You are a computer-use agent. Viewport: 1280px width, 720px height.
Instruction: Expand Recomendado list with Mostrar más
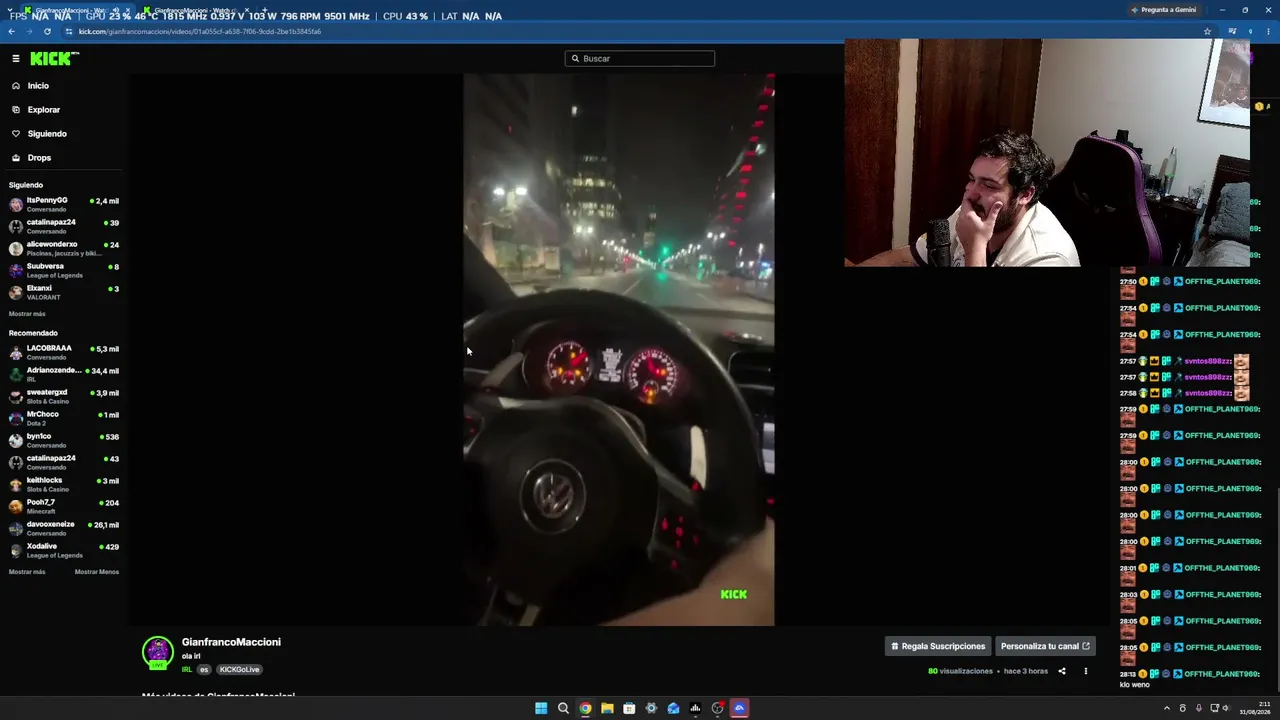tap(27, 572)
